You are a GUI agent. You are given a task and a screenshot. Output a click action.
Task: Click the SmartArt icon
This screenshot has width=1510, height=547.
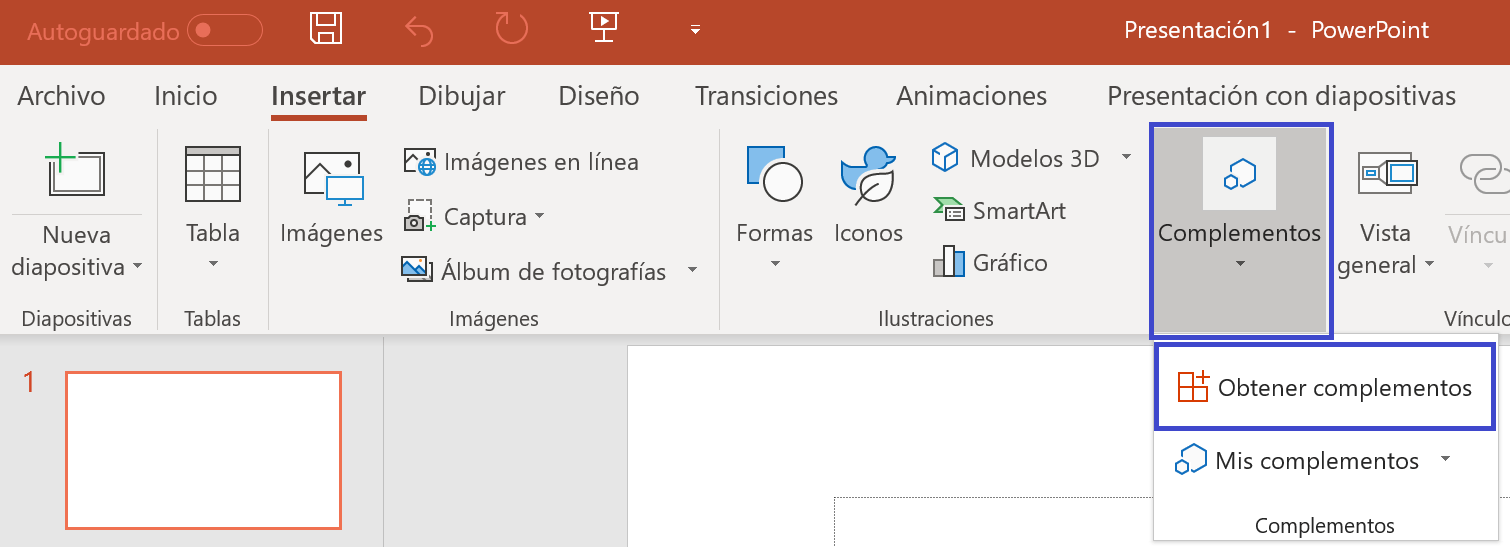point(948,209)
